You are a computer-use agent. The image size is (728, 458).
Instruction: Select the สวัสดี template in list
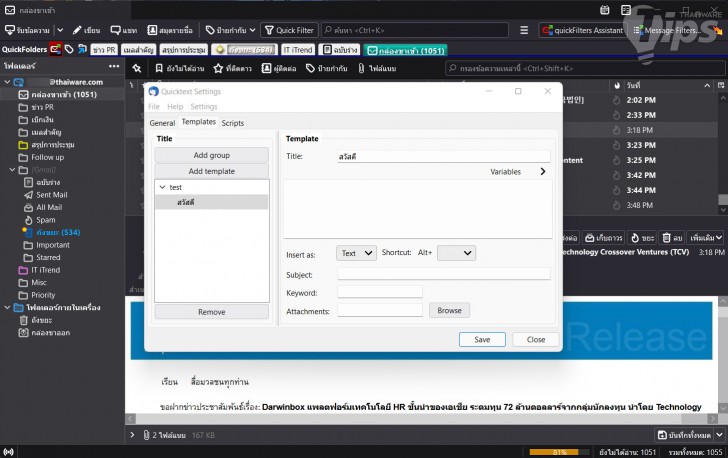[x=212, y=202]
